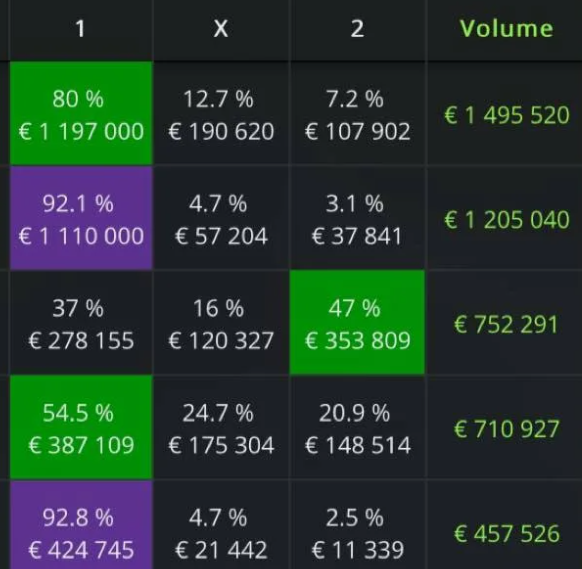Open the 12.7 % draw cell
Image resolution: width=582 pixels, height=569 pixels.
(221, 113)
